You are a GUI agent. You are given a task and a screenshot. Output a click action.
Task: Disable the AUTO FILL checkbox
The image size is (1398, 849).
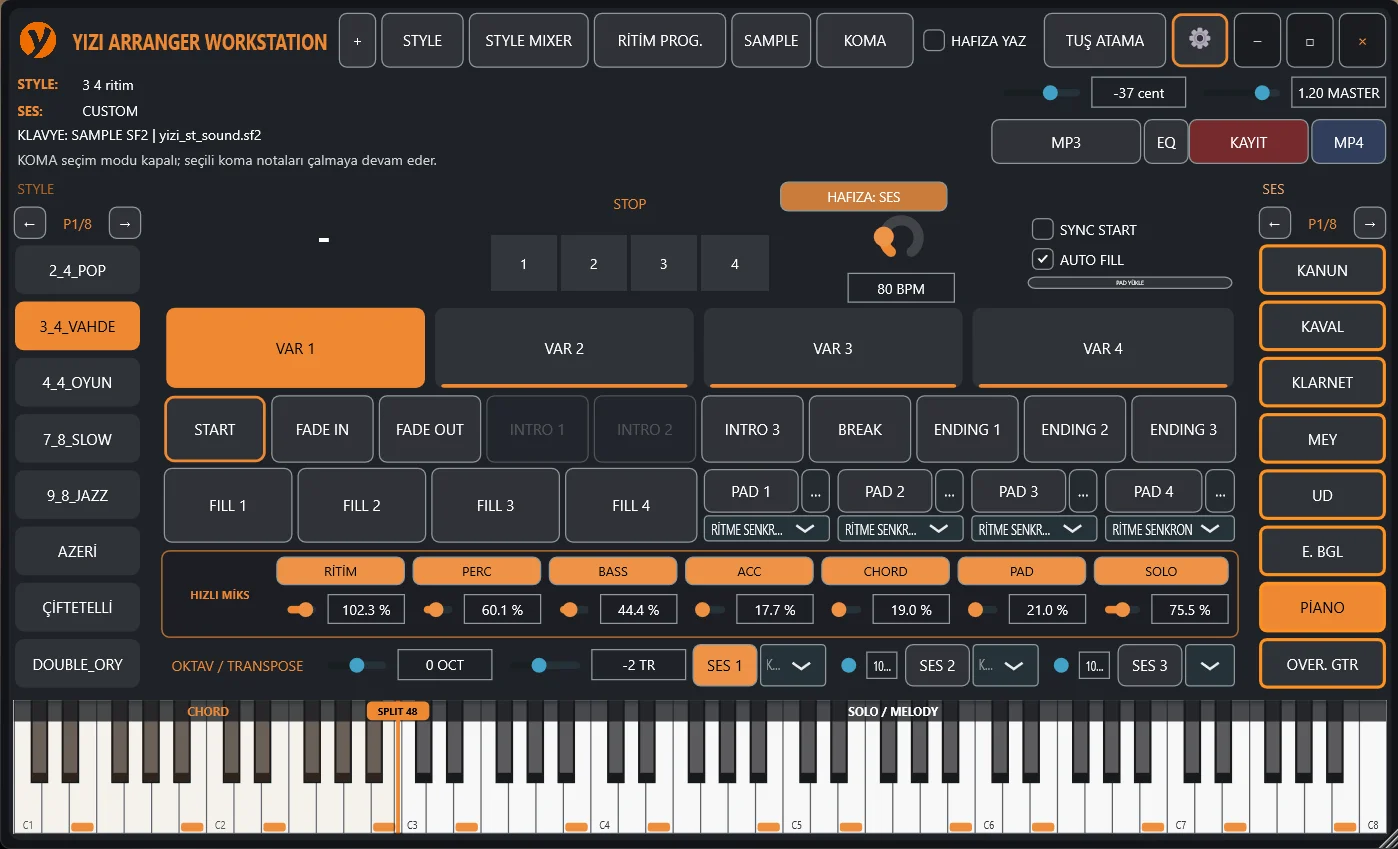[1043, 259]
